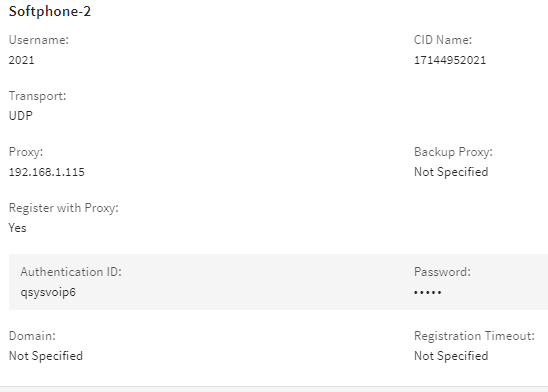
Task: Click the Registration Timeout label
Action: click(x=474, y=336)
